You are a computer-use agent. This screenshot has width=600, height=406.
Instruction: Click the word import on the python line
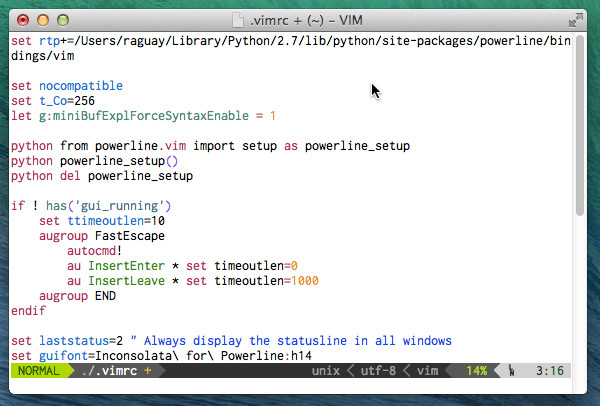[x=214, y=146]
